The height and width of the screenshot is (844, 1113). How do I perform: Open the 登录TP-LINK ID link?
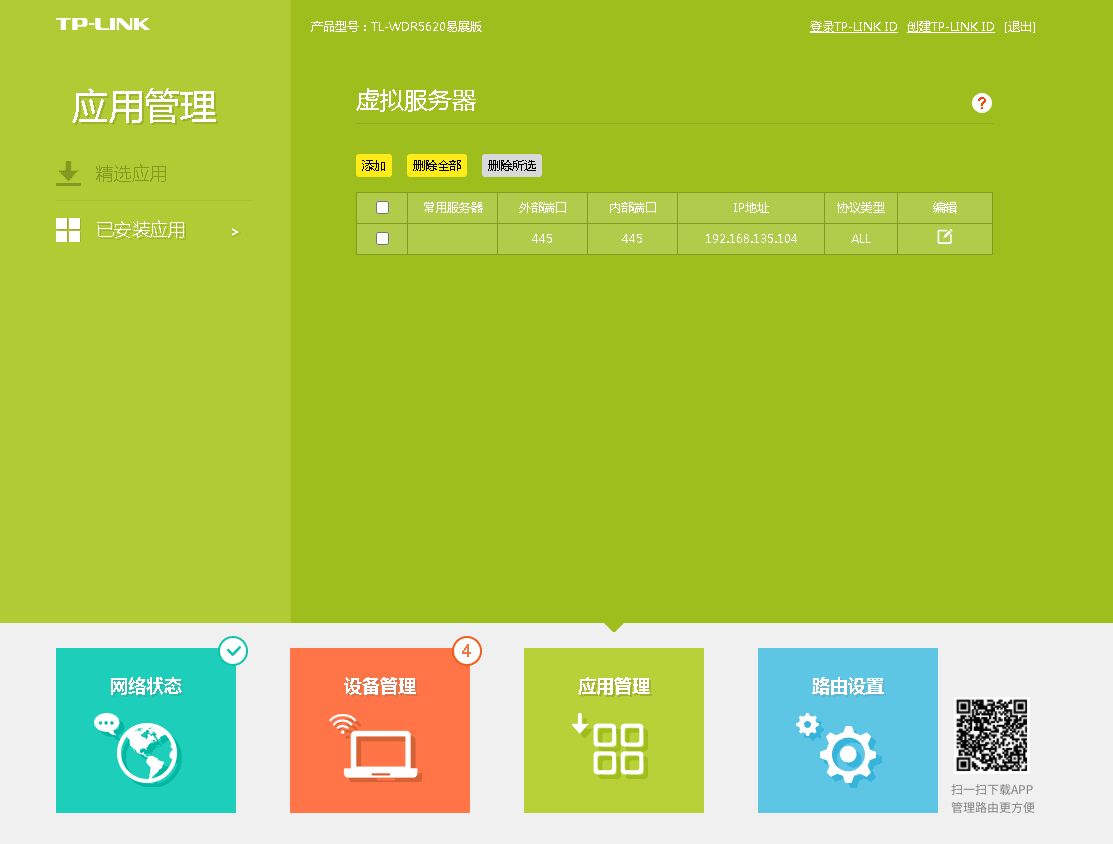coord(853,27)
